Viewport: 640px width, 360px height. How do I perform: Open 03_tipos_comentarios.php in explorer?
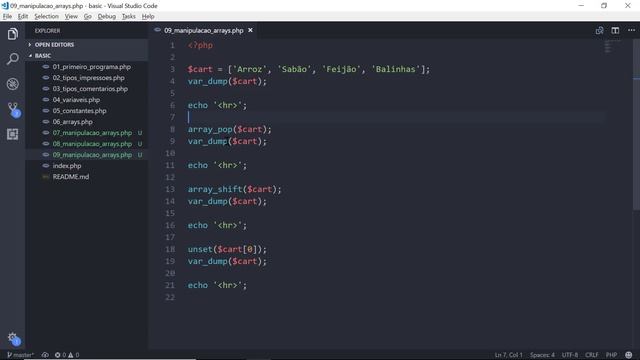87,89
